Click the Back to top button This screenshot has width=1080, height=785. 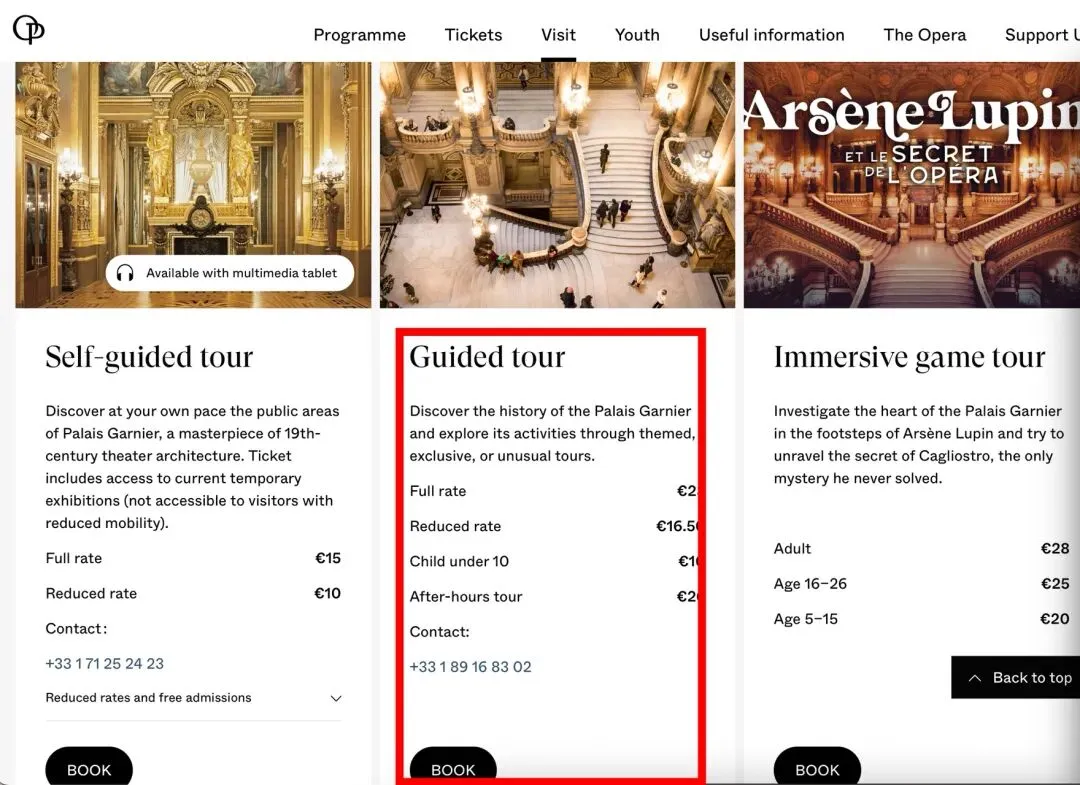(x=1015, y=678)
